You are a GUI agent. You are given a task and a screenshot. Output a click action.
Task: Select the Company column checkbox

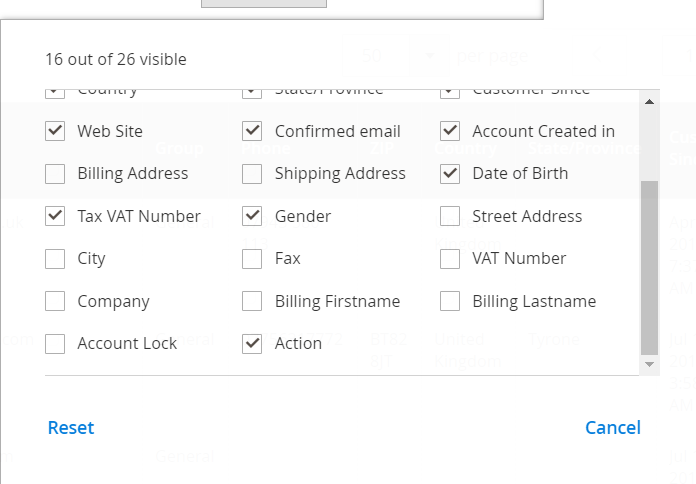pos(55,301)
